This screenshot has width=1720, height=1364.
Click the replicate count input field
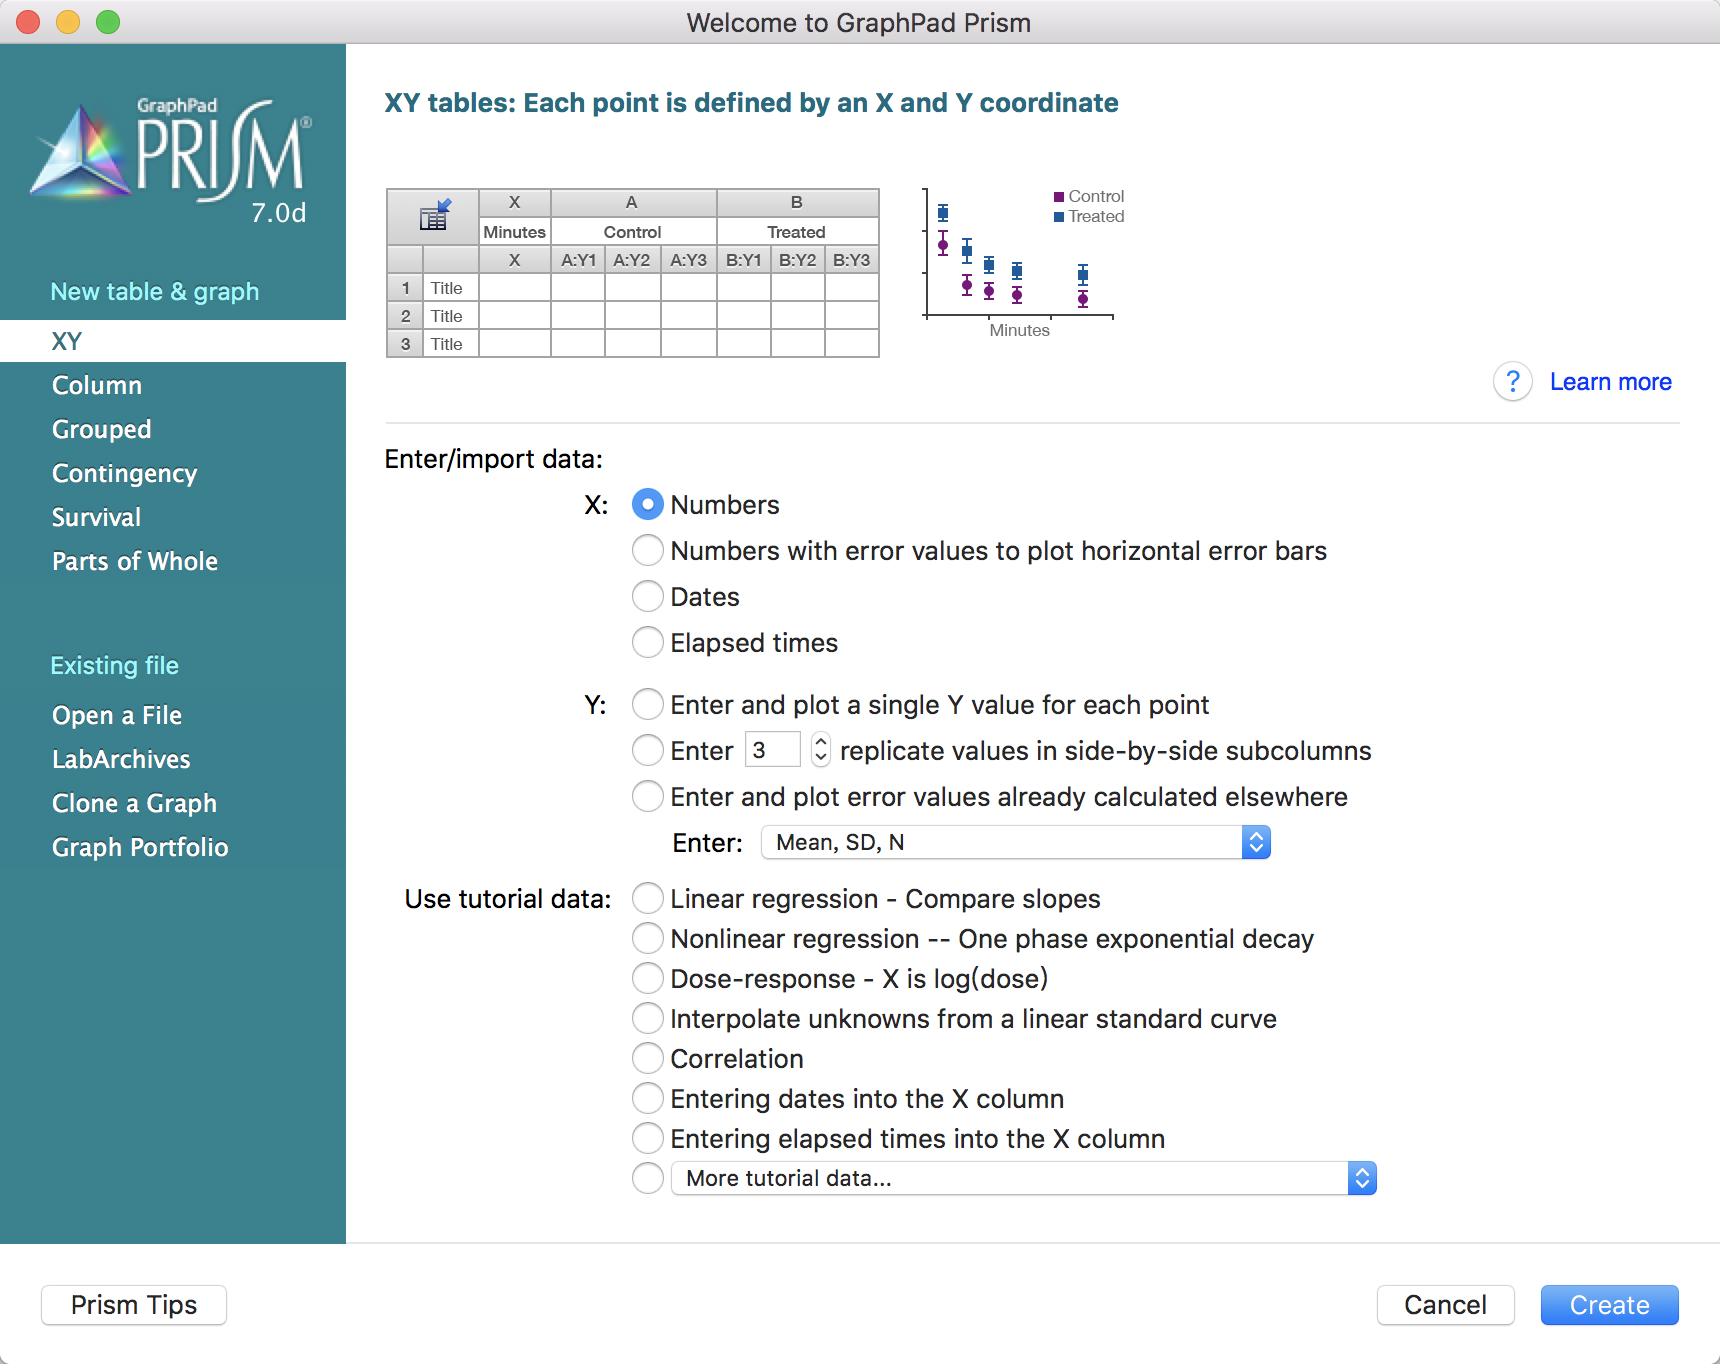click(773, 750)
